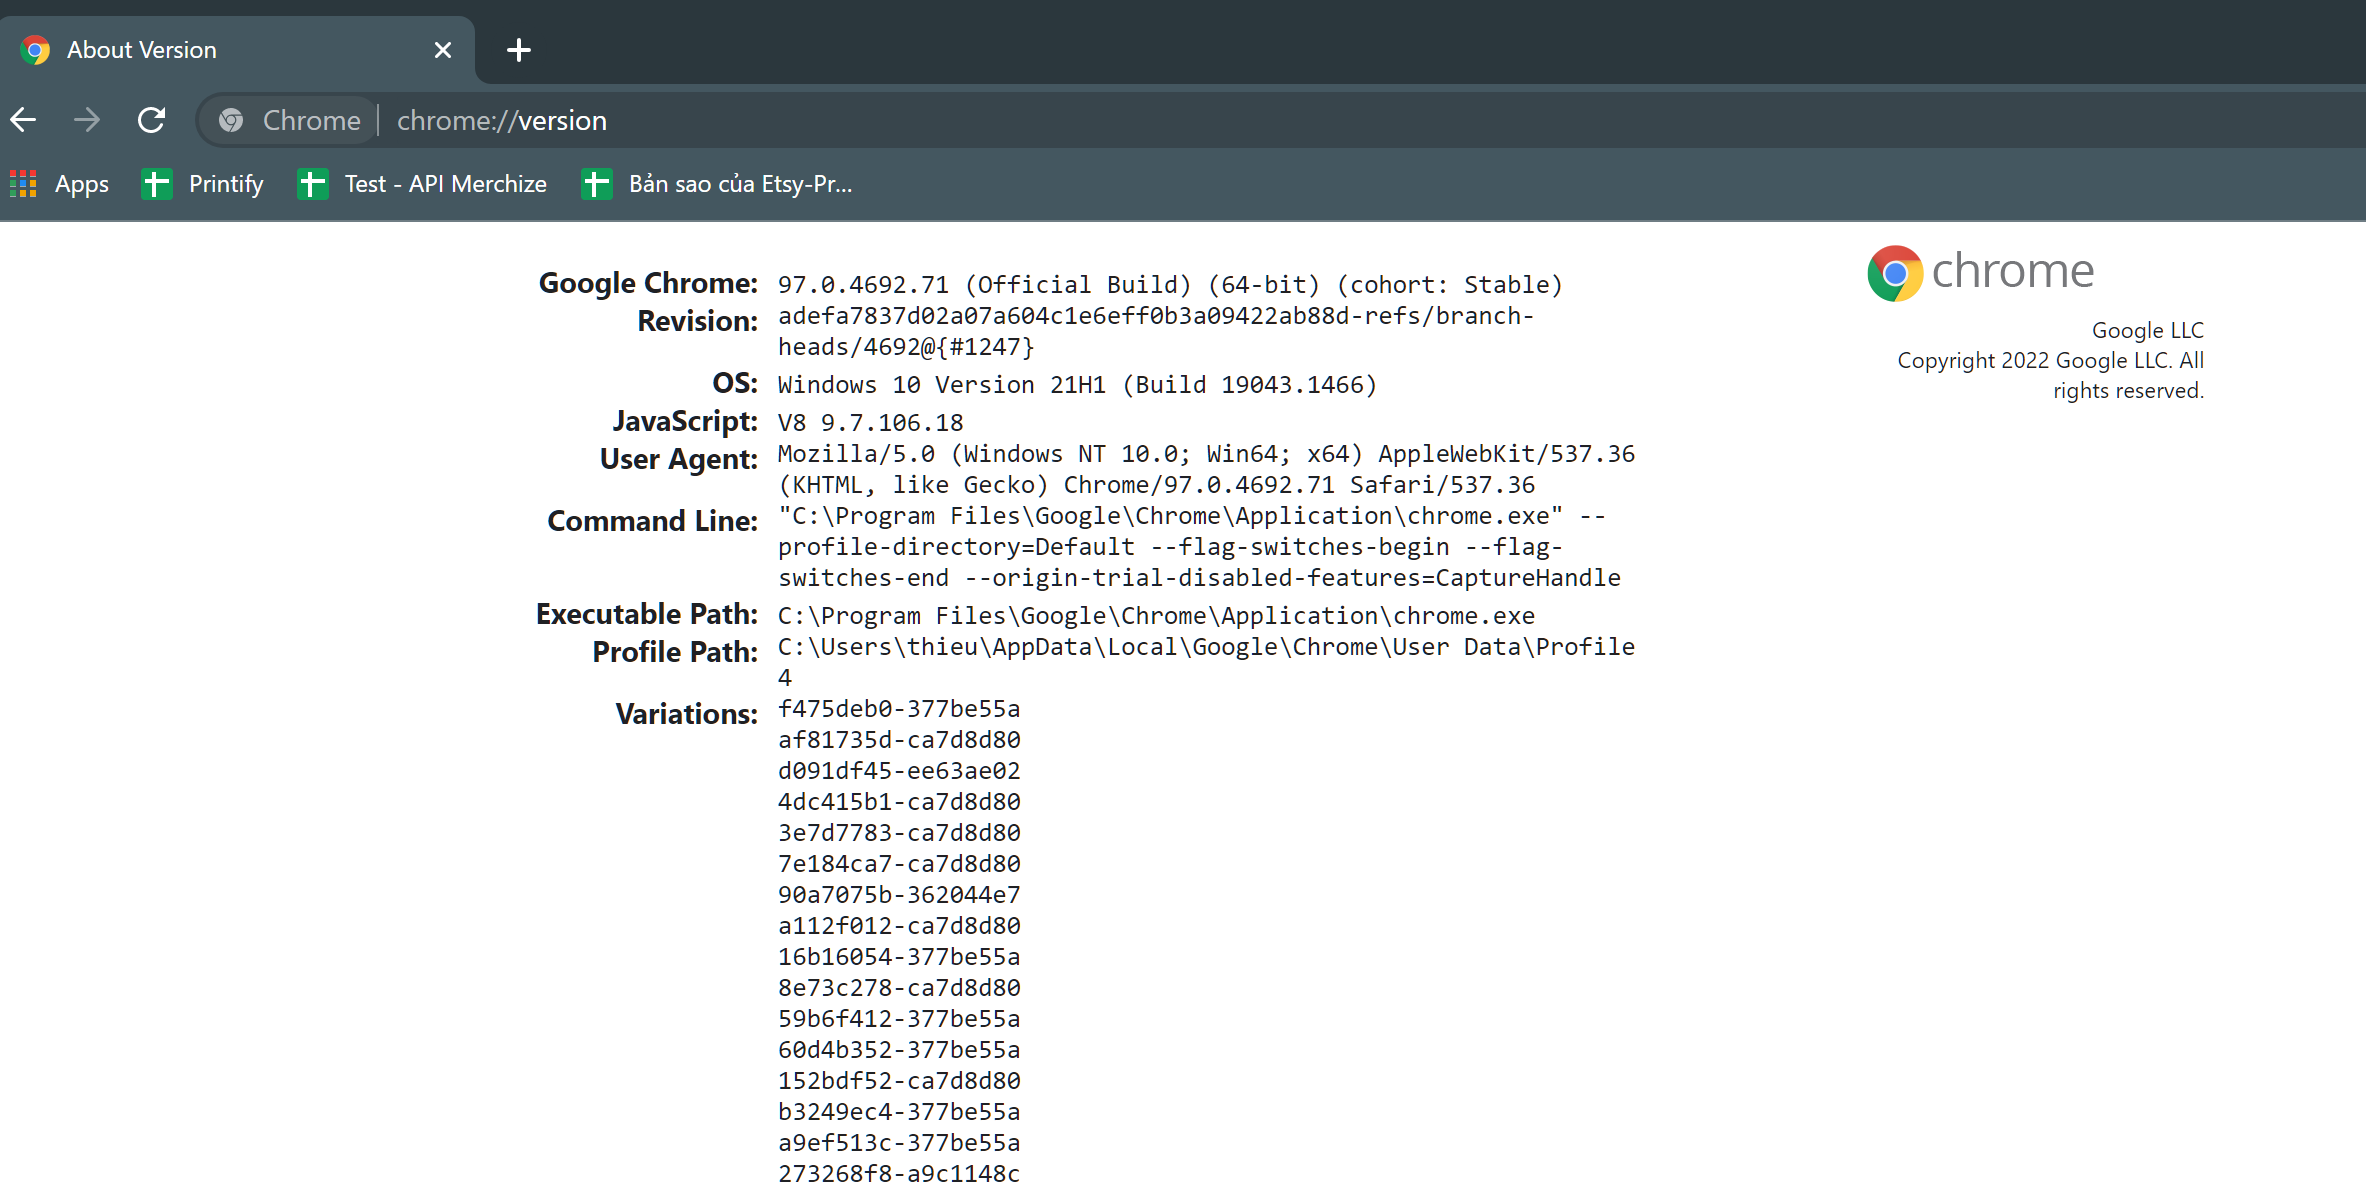Open a new tab with plus button

click(518, 49)
